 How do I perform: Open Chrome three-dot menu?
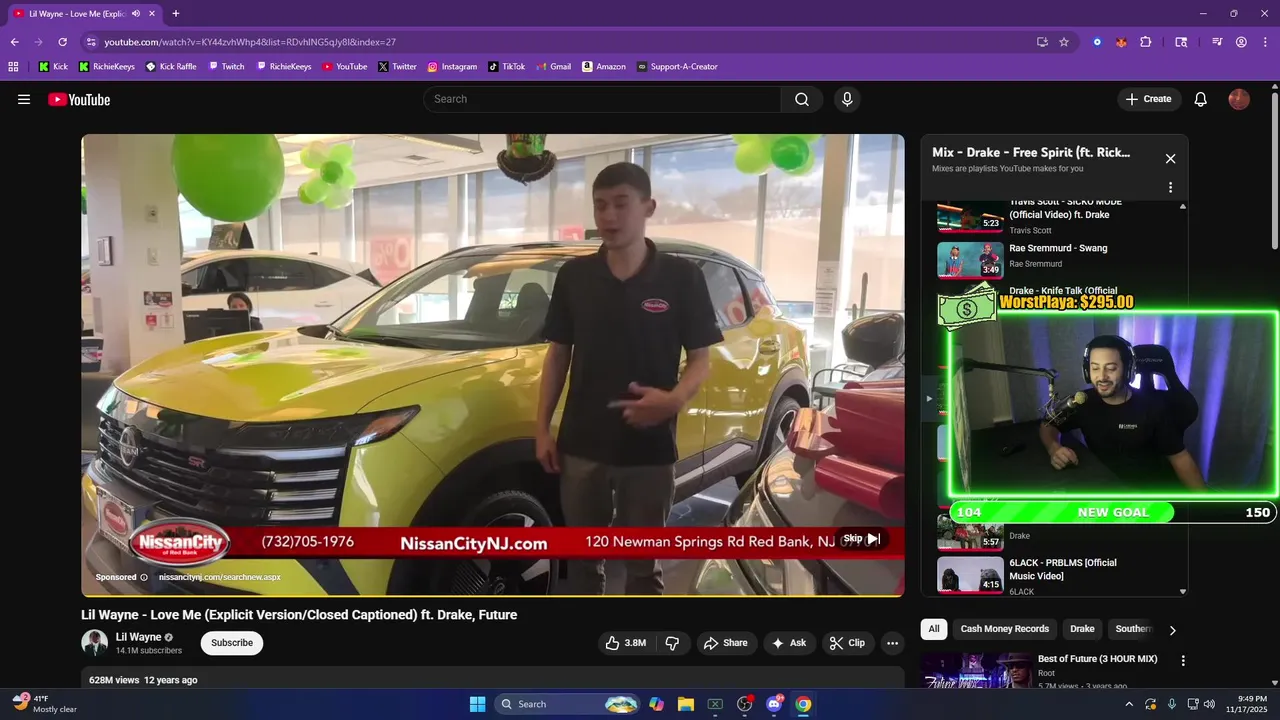tap(1264, 42)
